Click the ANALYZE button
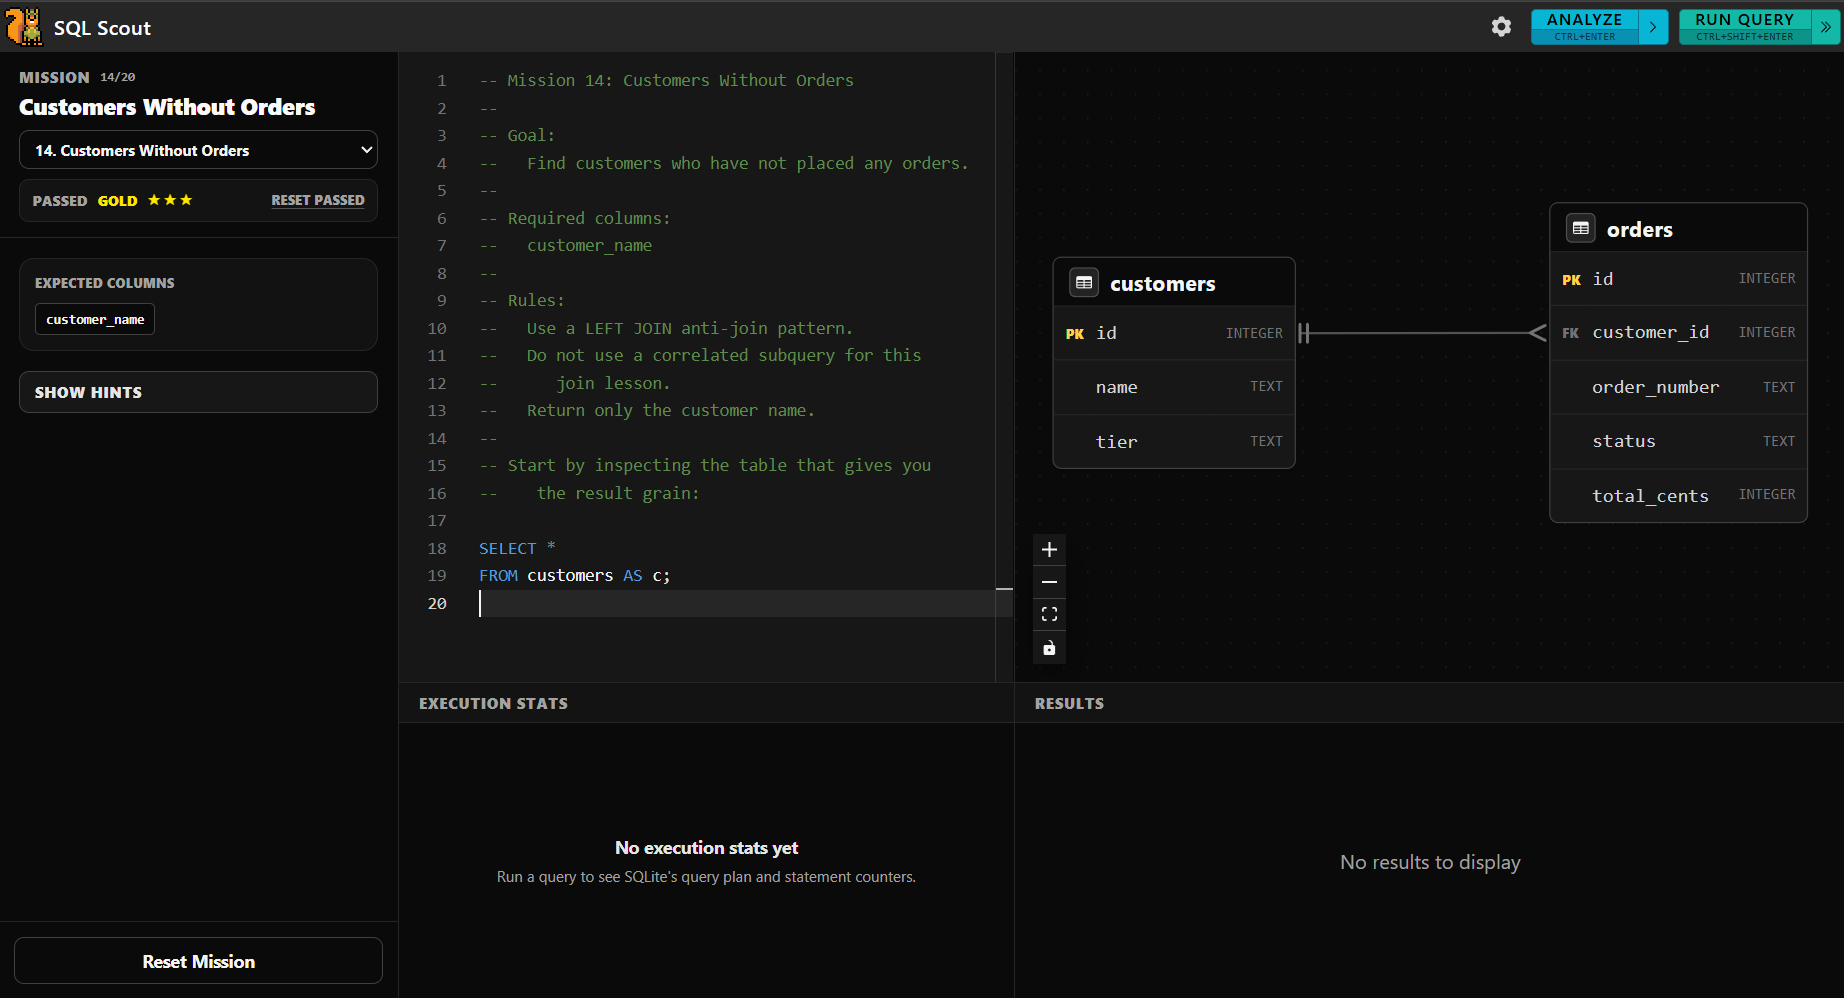 point(1585,27)
